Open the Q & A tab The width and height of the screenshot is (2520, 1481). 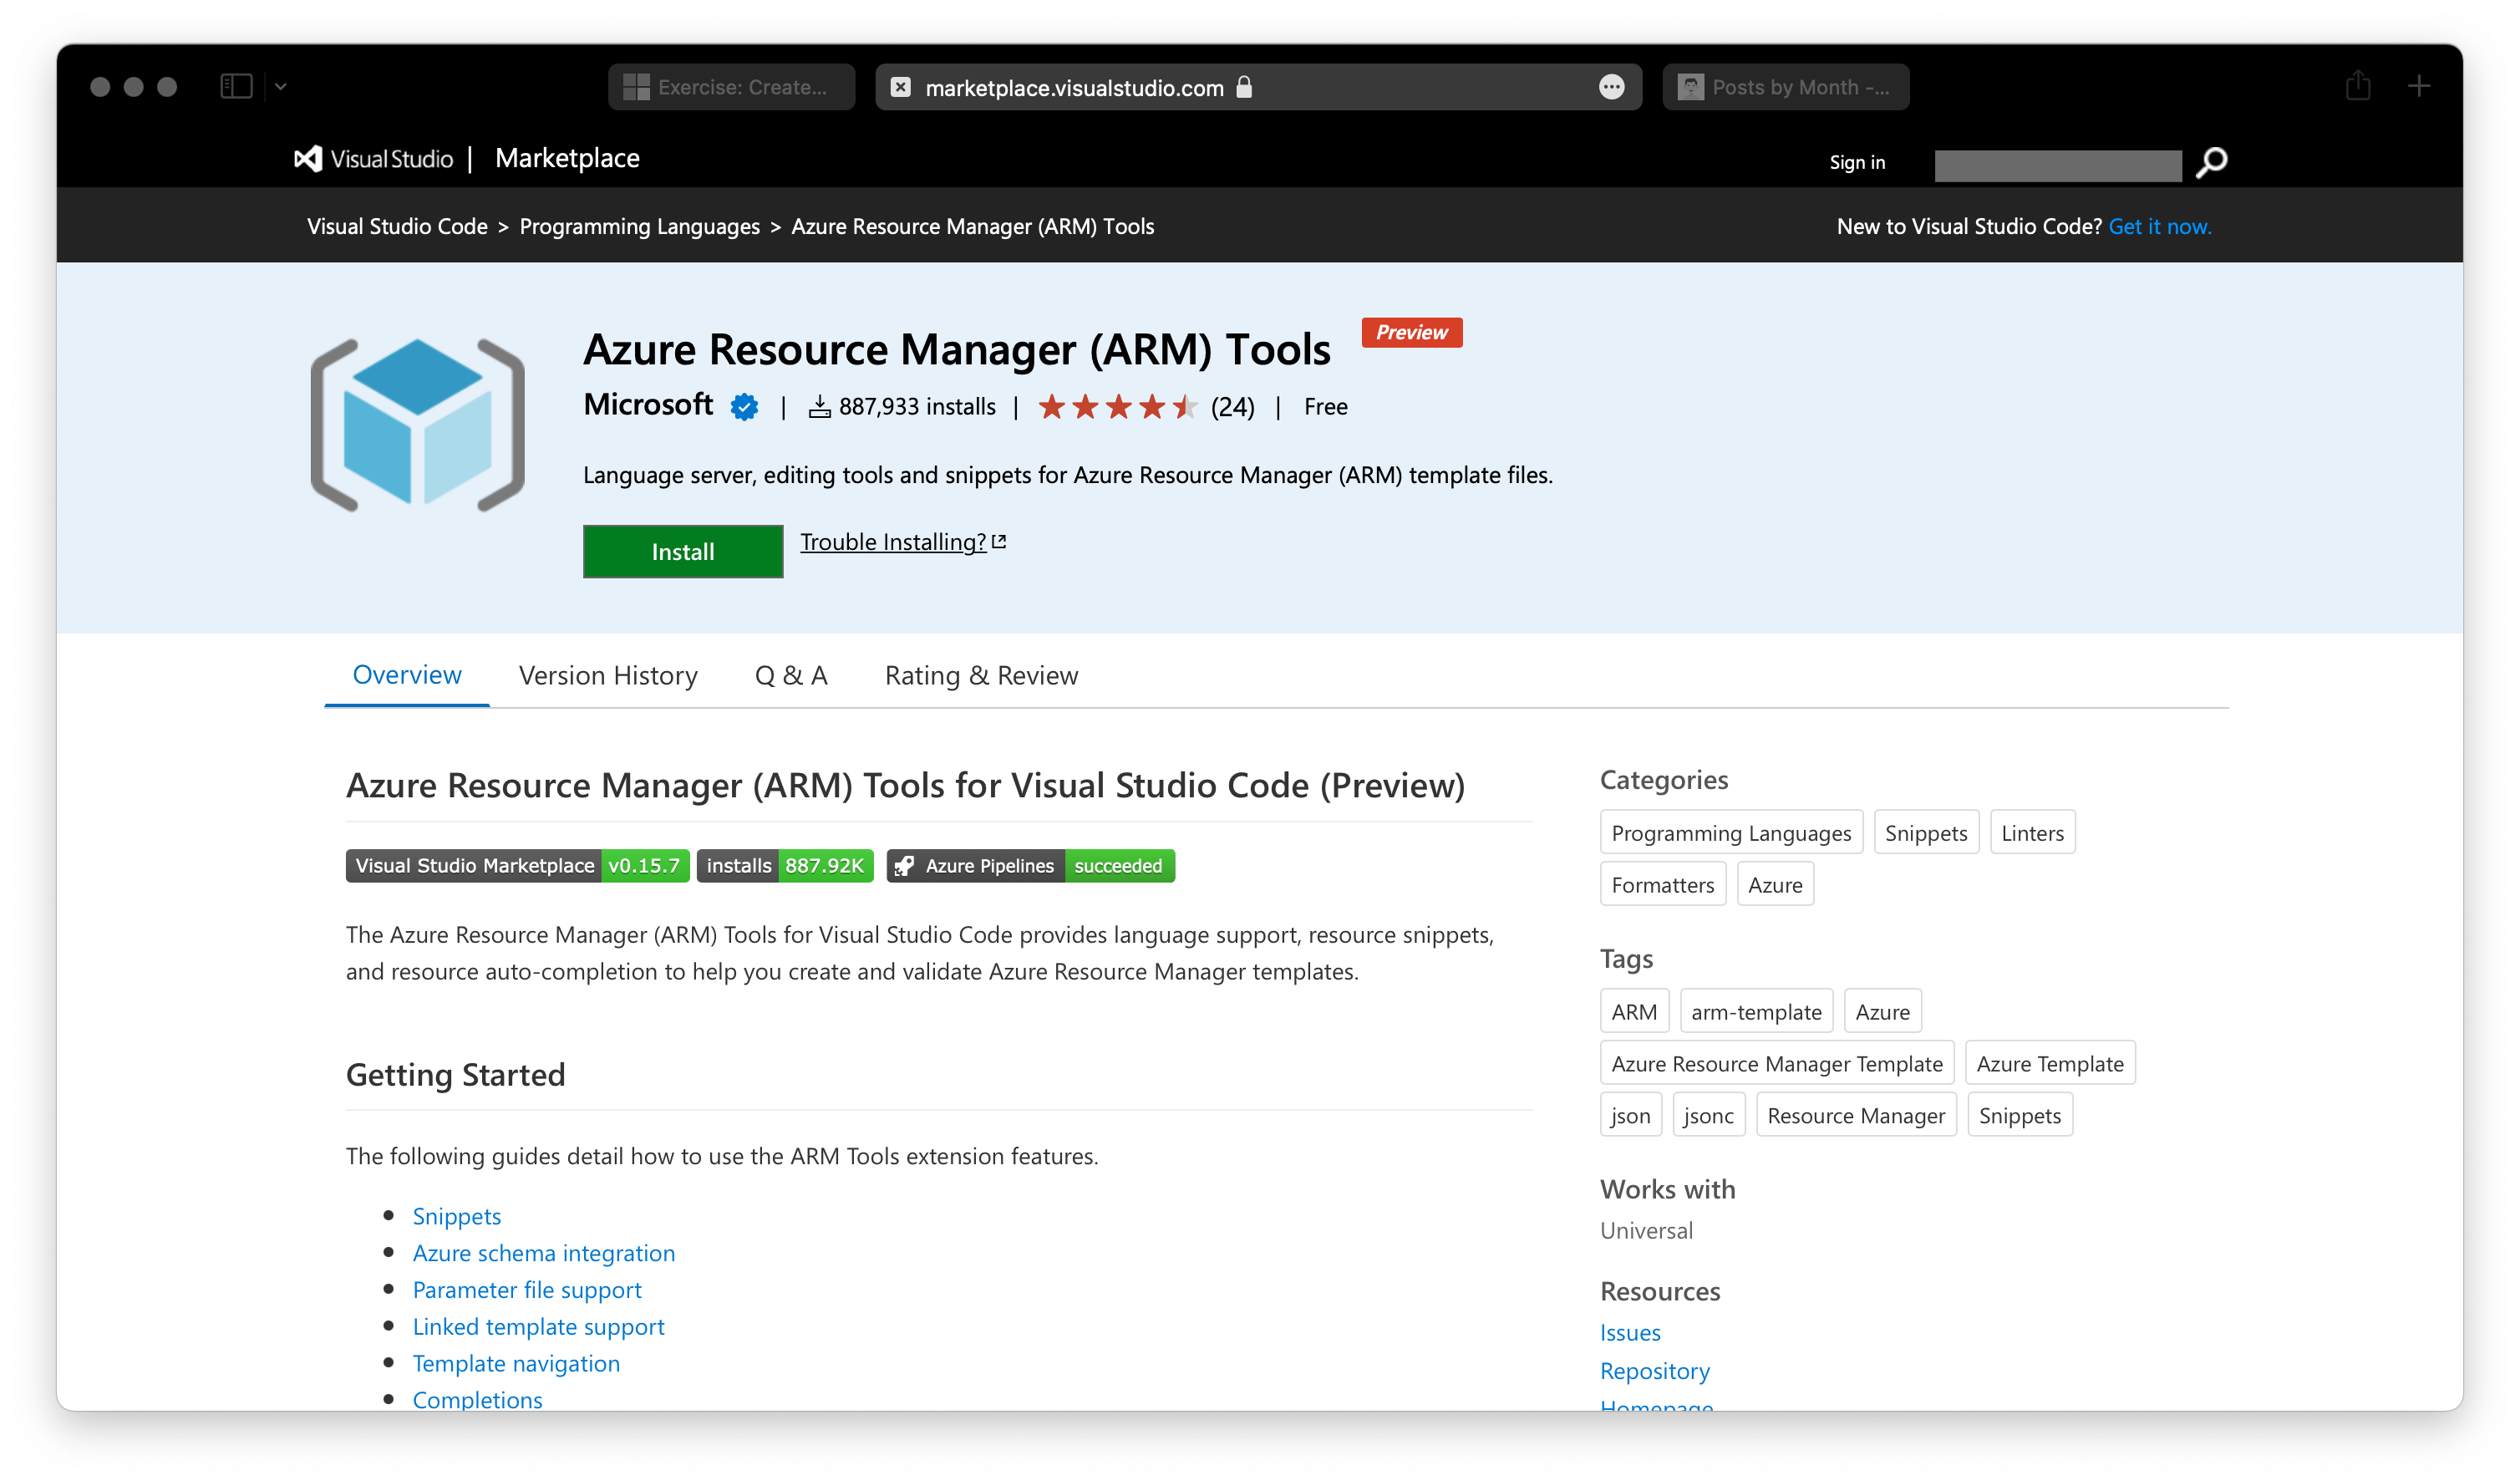pos(791,676)
